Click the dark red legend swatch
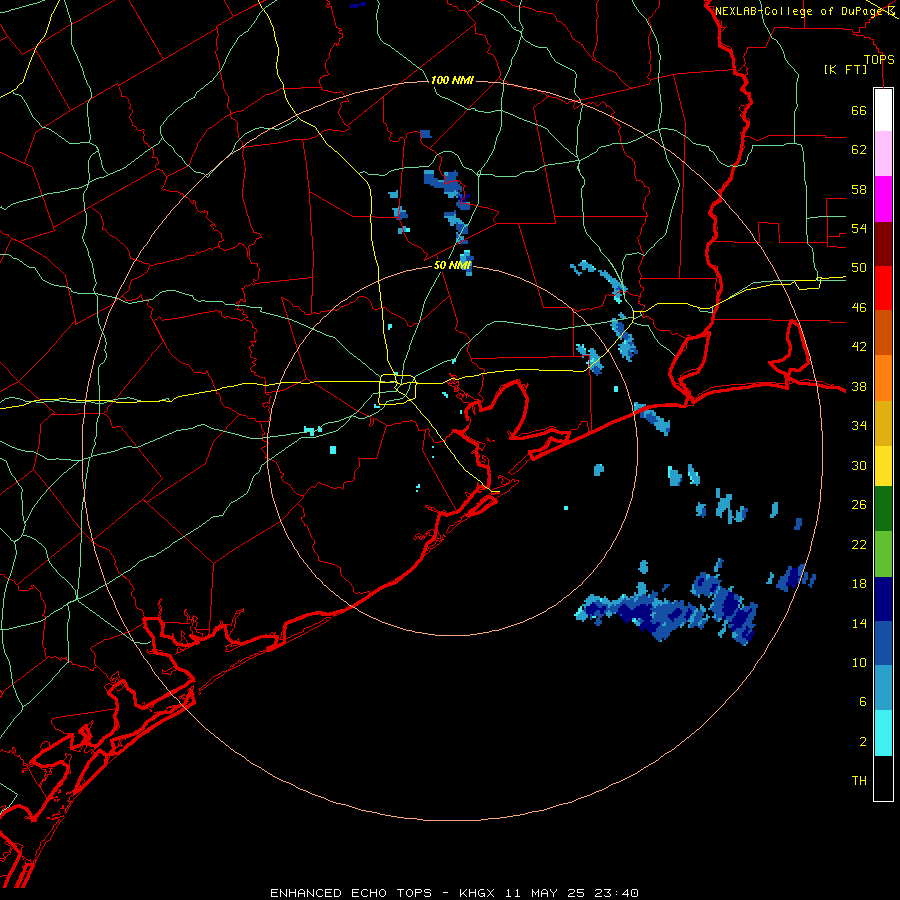The image size is (900, 900). [x=883, y=243]
